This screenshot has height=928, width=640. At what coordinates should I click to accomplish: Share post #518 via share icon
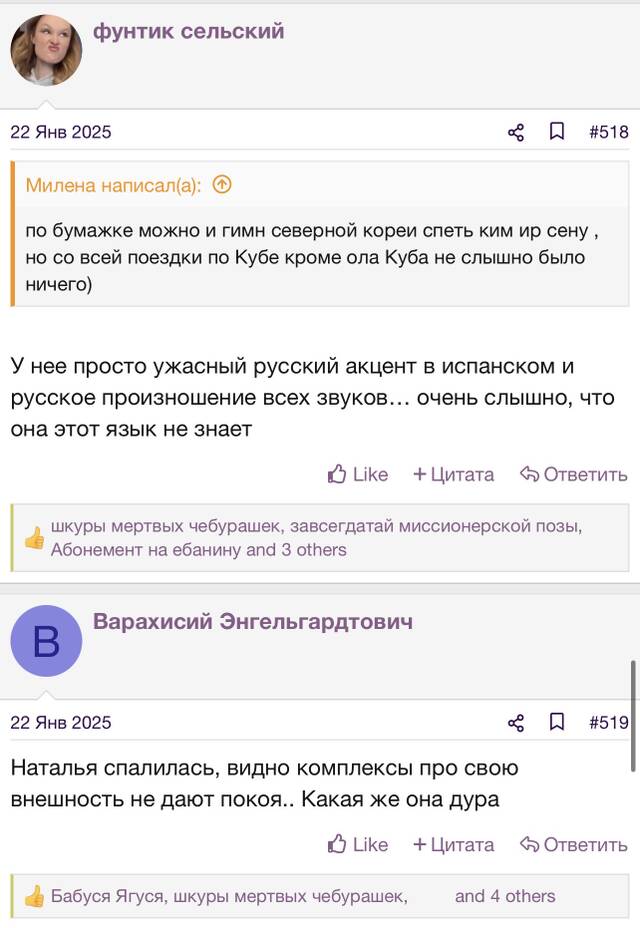coord(516,132)
